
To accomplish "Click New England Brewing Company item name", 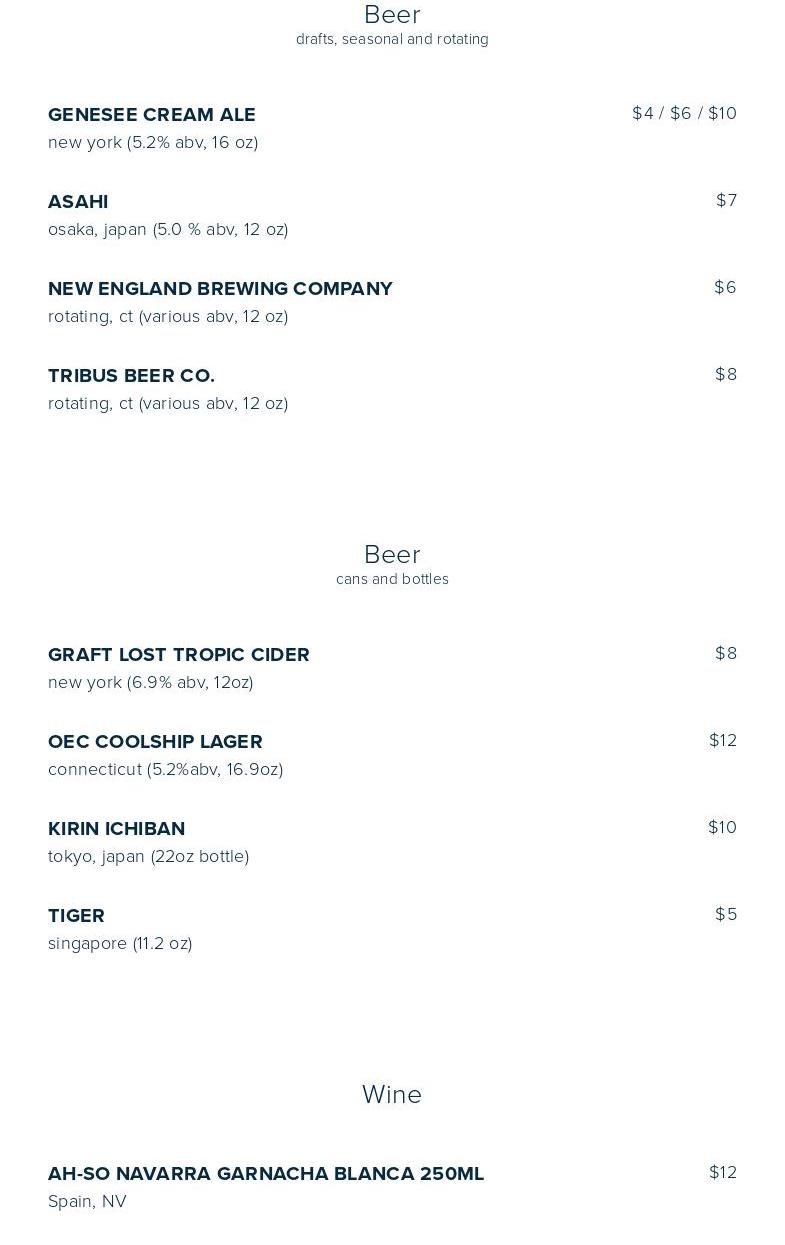I will (x=220, y=289).
